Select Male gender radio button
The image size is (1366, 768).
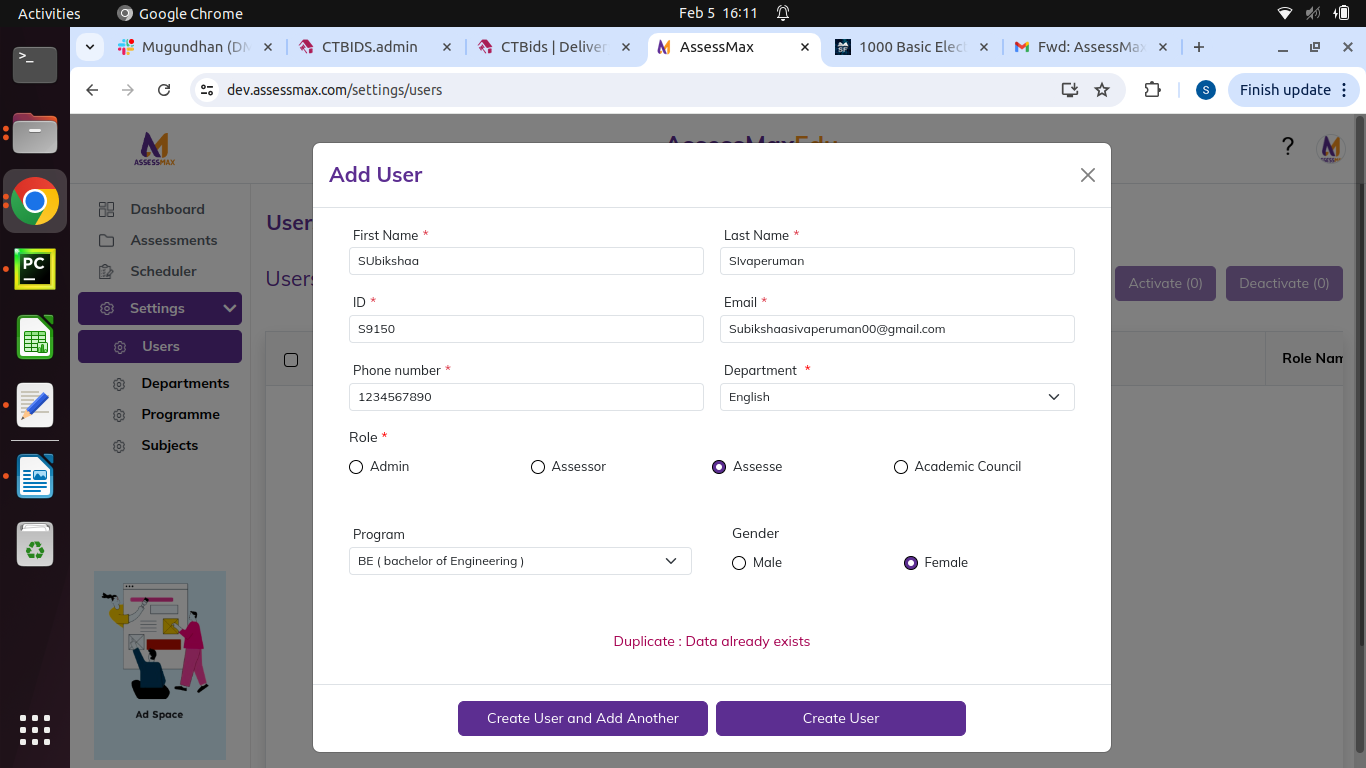click(x=739, y=563)
